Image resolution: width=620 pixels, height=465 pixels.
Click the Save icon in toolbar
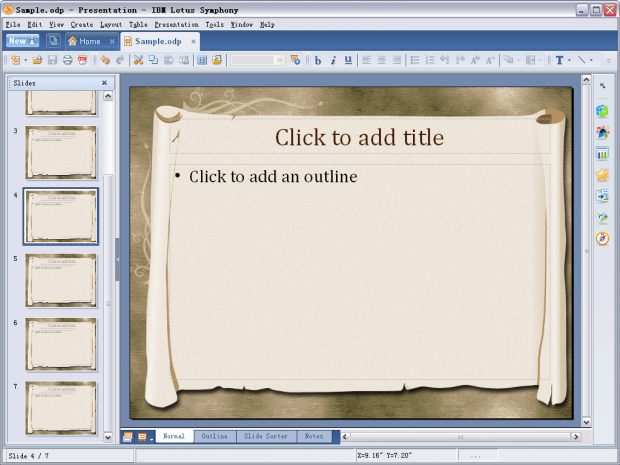[x=52, y=60]
